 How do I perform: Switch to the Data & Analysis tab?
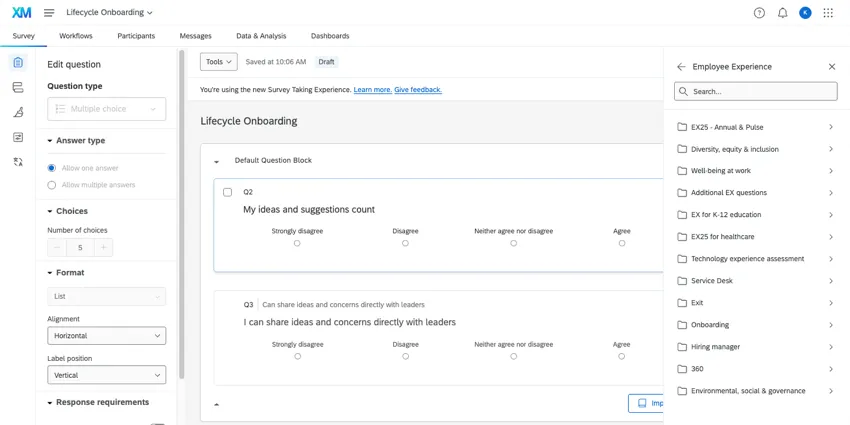[261, 36]
